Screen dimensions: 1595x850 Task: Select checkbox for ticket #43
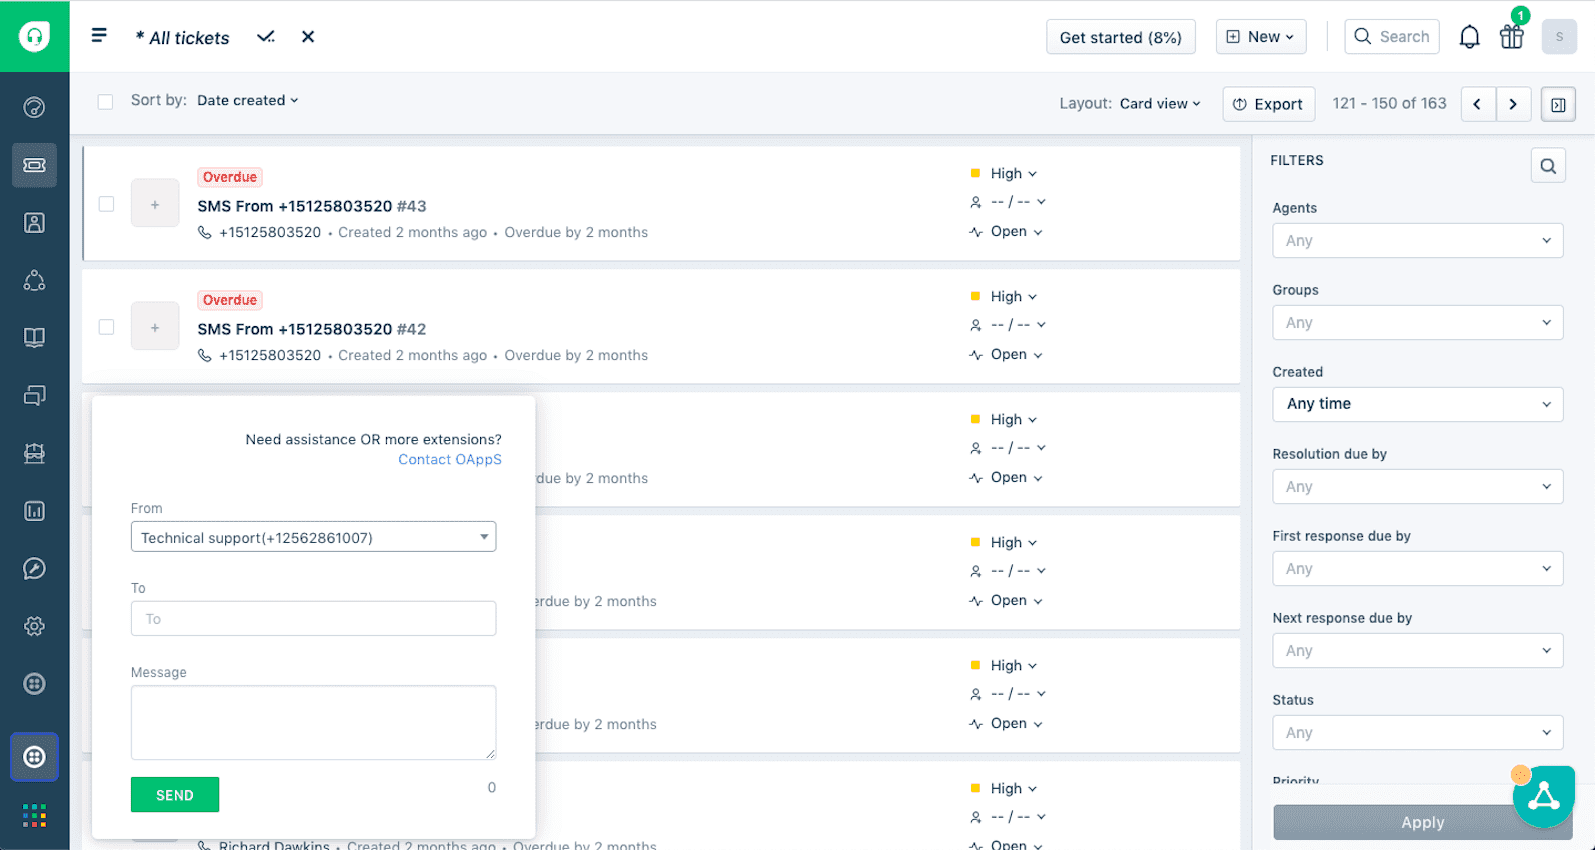[x=106, y=204]
